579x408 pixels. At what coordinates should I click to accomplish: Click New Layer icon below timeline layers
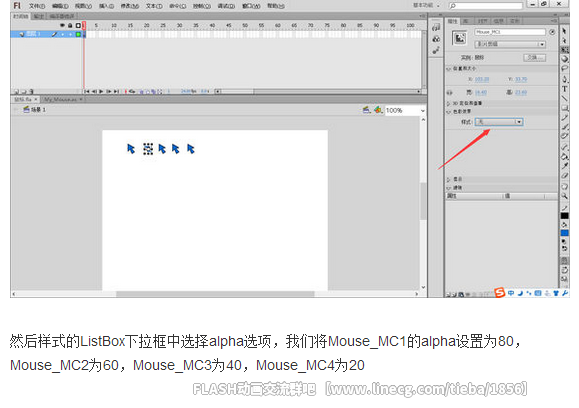pyautogui.click(x=16, y=91)
